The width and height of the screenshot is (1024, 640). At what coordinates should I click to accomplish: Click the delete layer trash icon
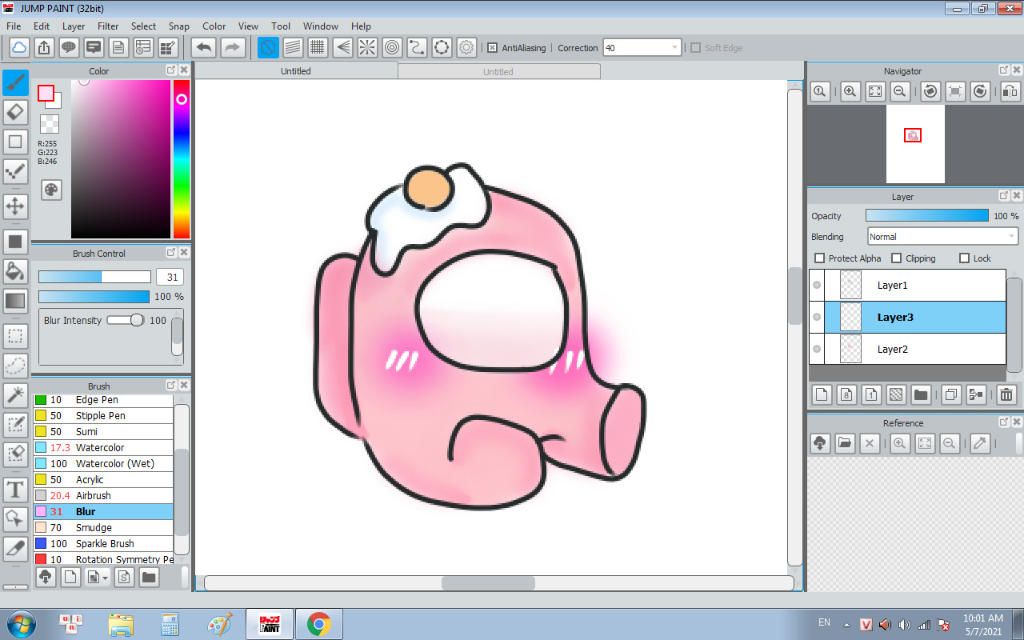coord(1006,394)
